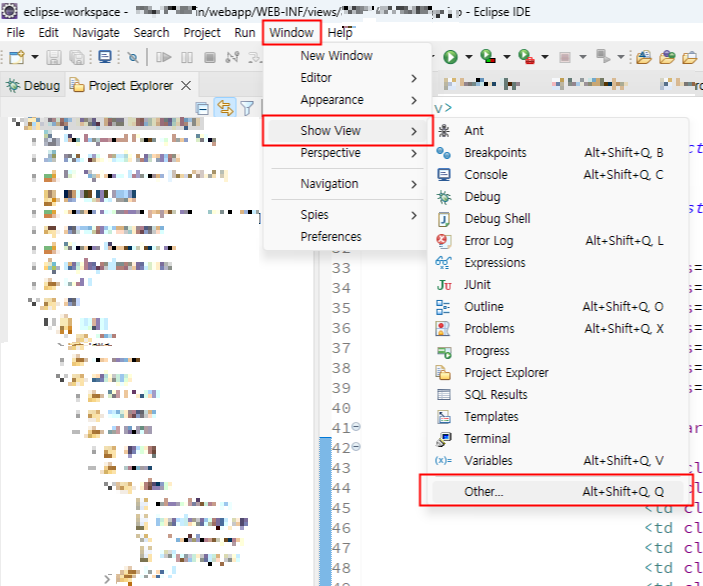Open the Debug view from submenu
Screen dimensions: 703x586
[558, 196]
